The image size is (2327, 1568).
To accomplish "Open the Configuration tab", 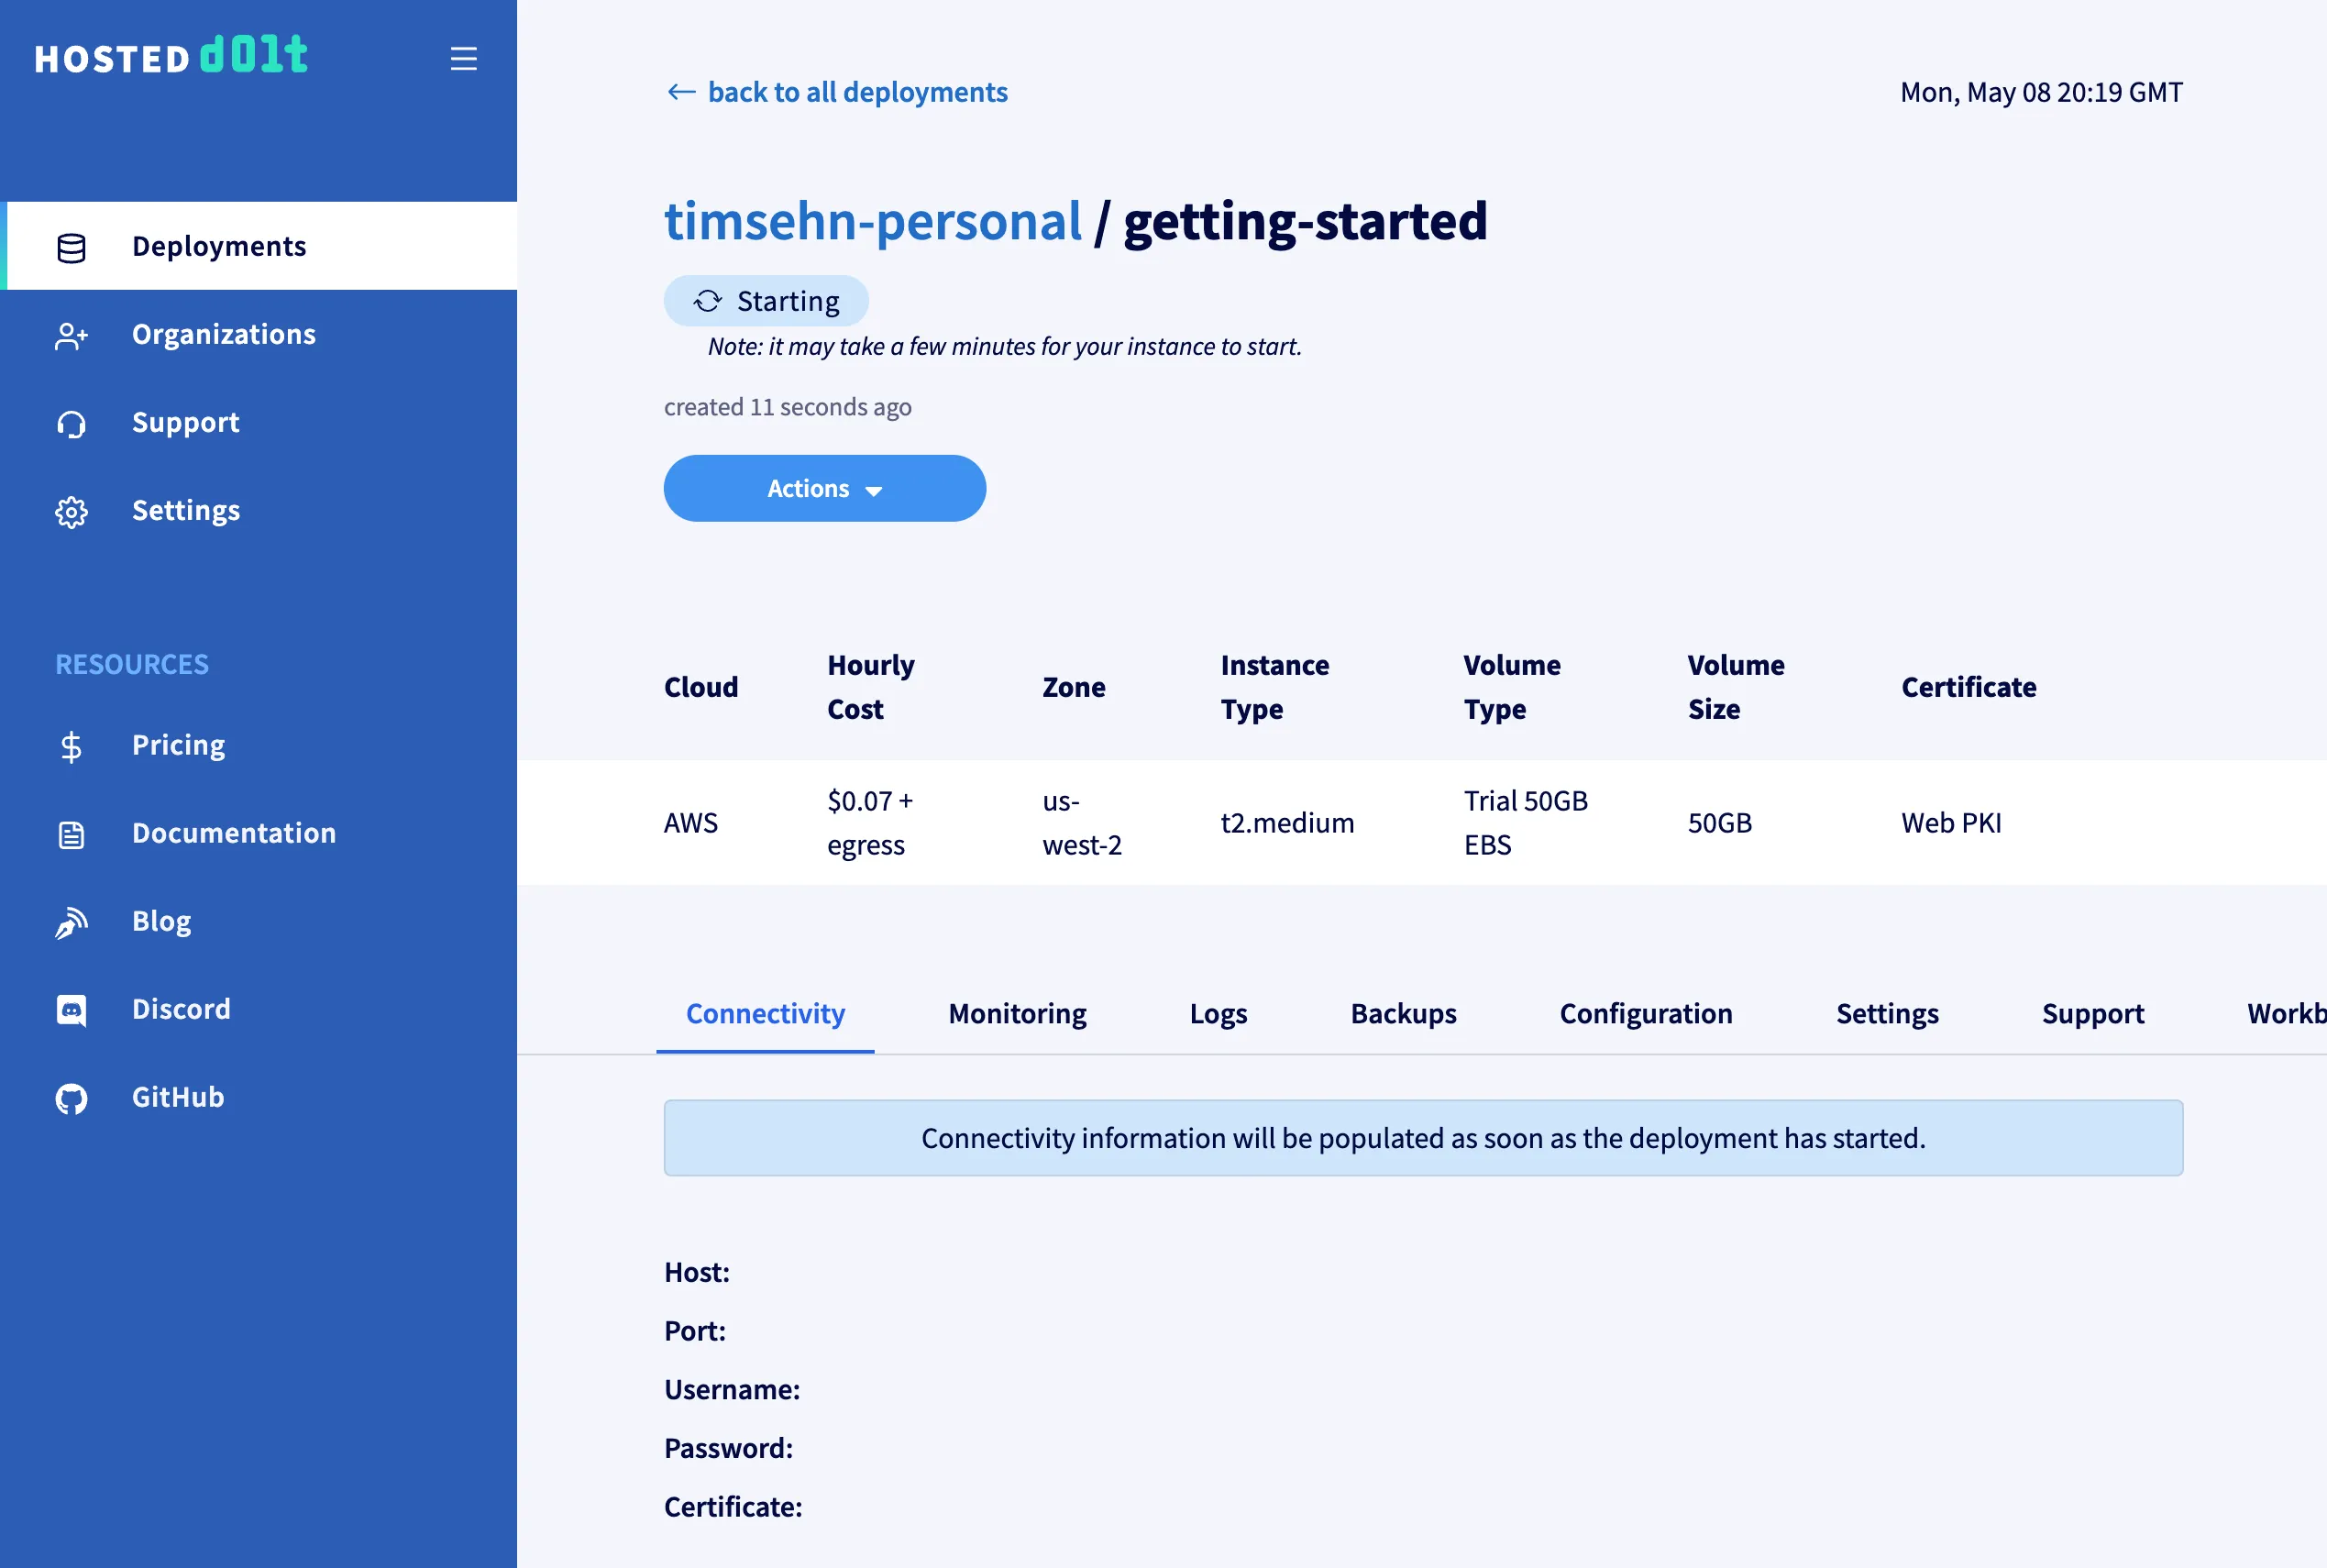I will coord(1645,1013).
